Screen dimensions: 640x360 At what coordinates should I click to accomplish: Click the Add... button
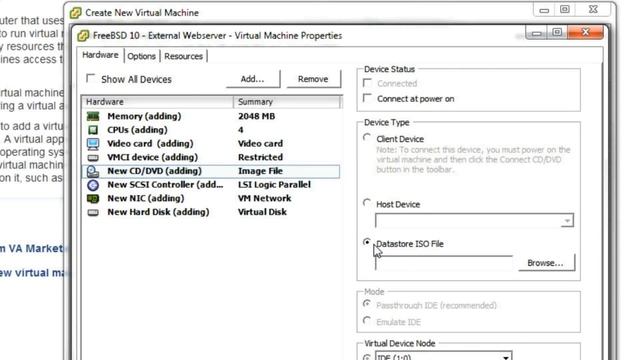(253, 79)
